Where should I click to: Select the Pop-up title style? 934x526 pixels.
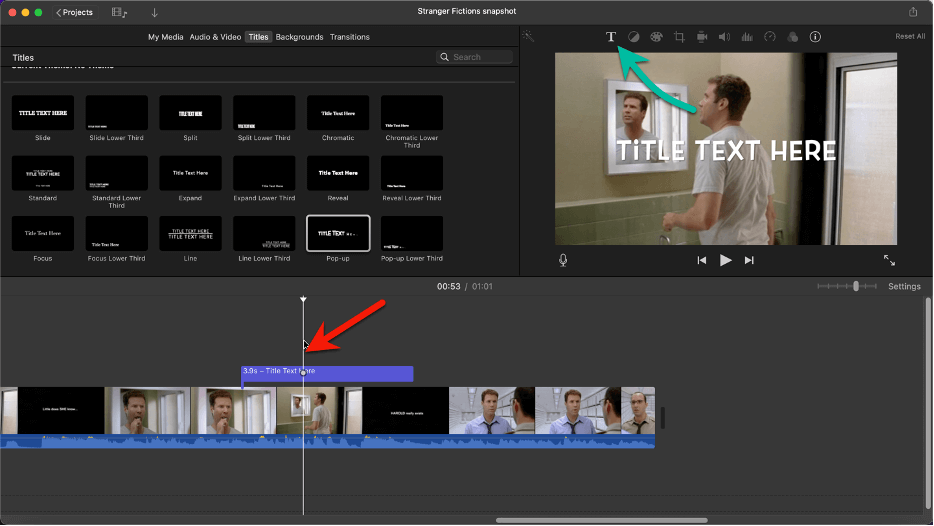coord(338,234)
